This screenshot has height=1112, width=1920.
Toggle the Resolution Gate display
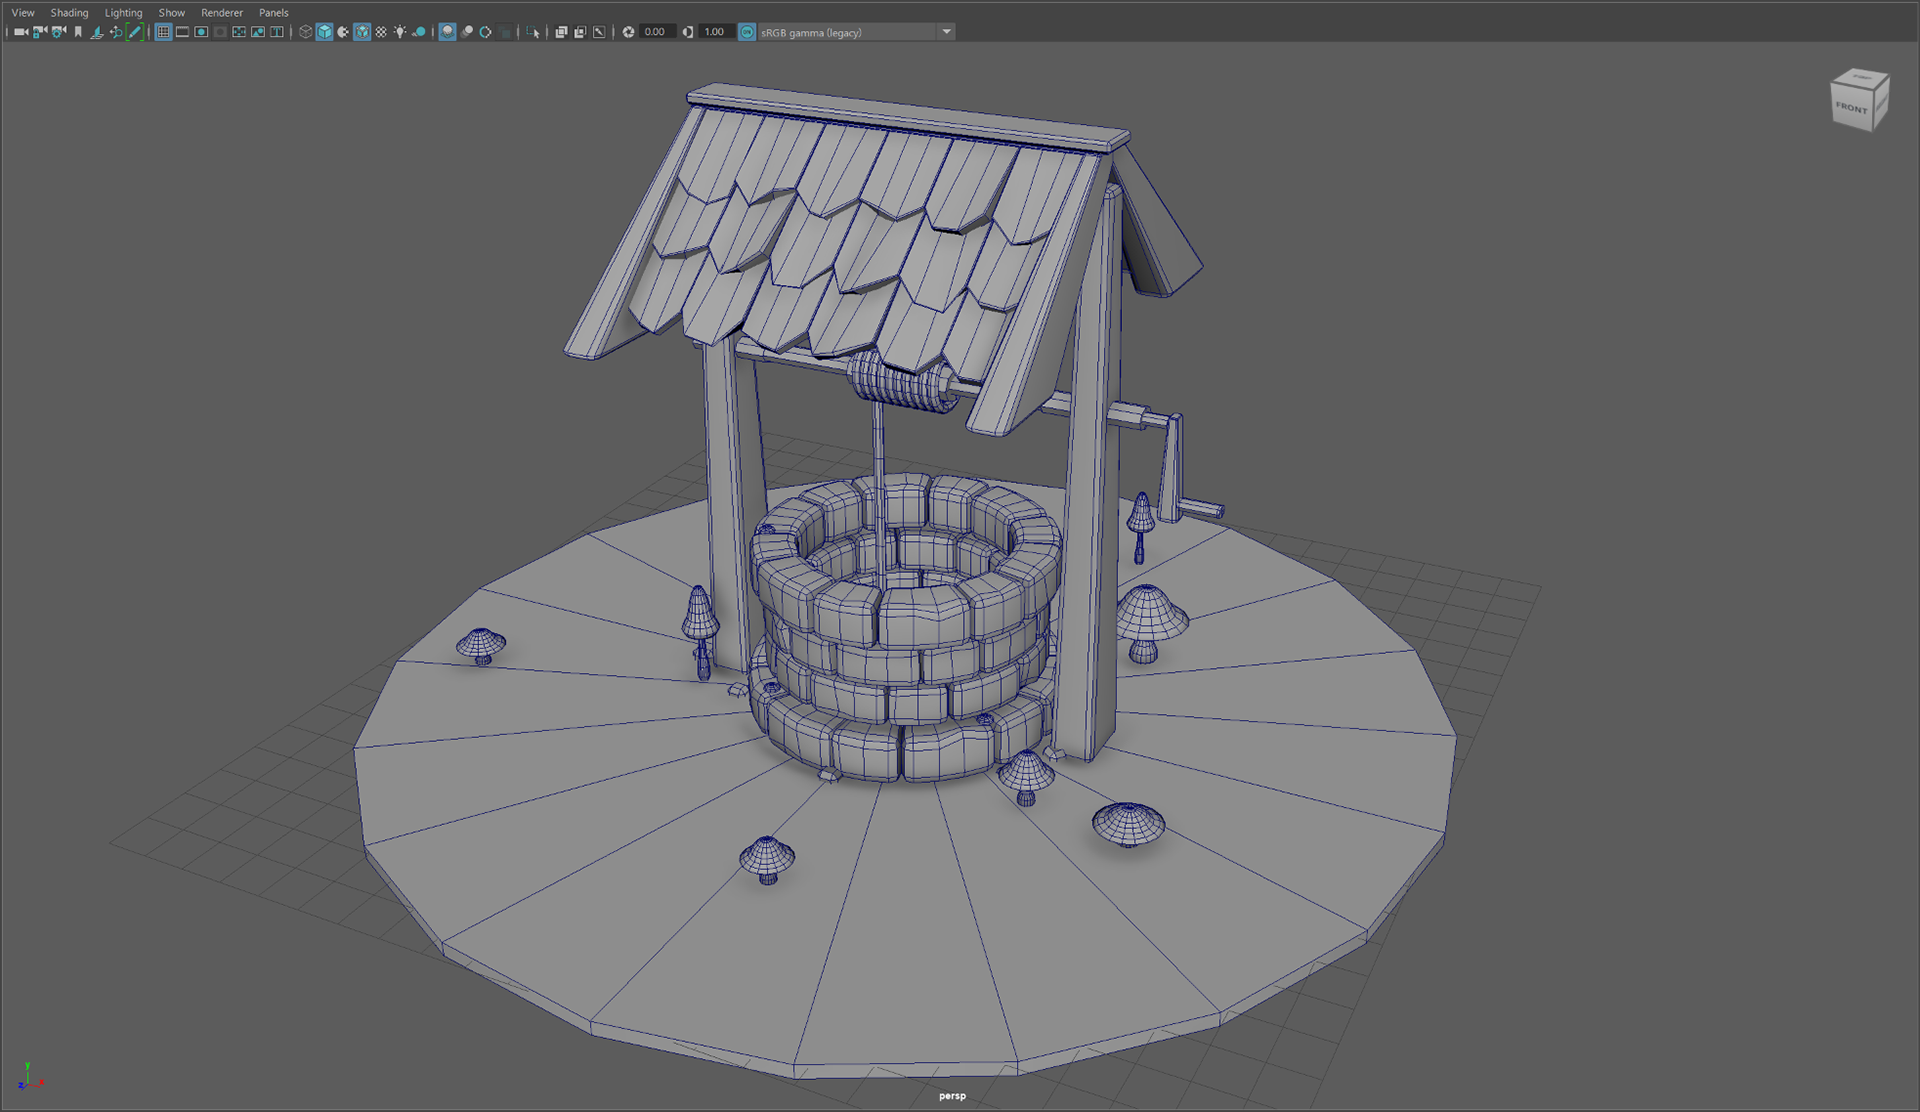click(x=201, y=32)
